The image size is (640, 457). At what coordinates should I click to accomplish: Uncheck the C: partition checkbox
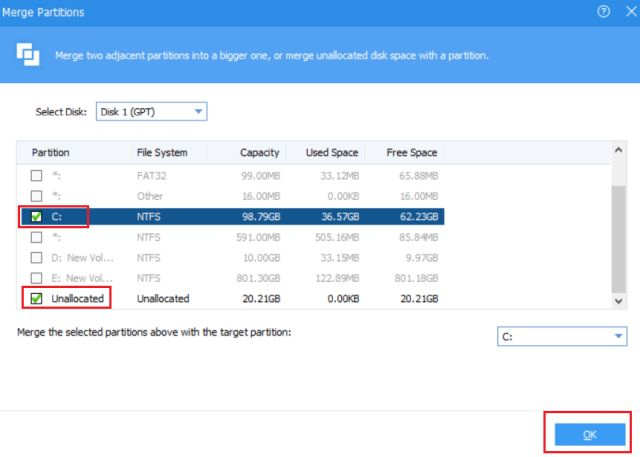pyautogui.click(x=37, y=216)
